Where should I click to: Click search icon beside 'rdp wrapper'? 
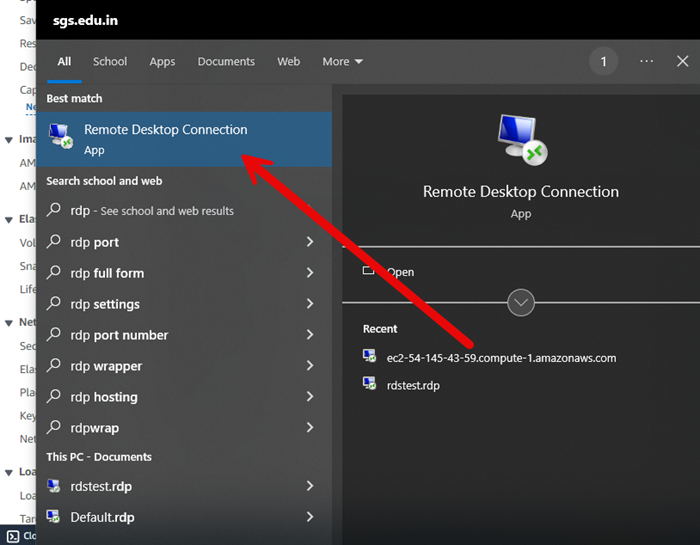pyautogui.click(x=54, y=365)
